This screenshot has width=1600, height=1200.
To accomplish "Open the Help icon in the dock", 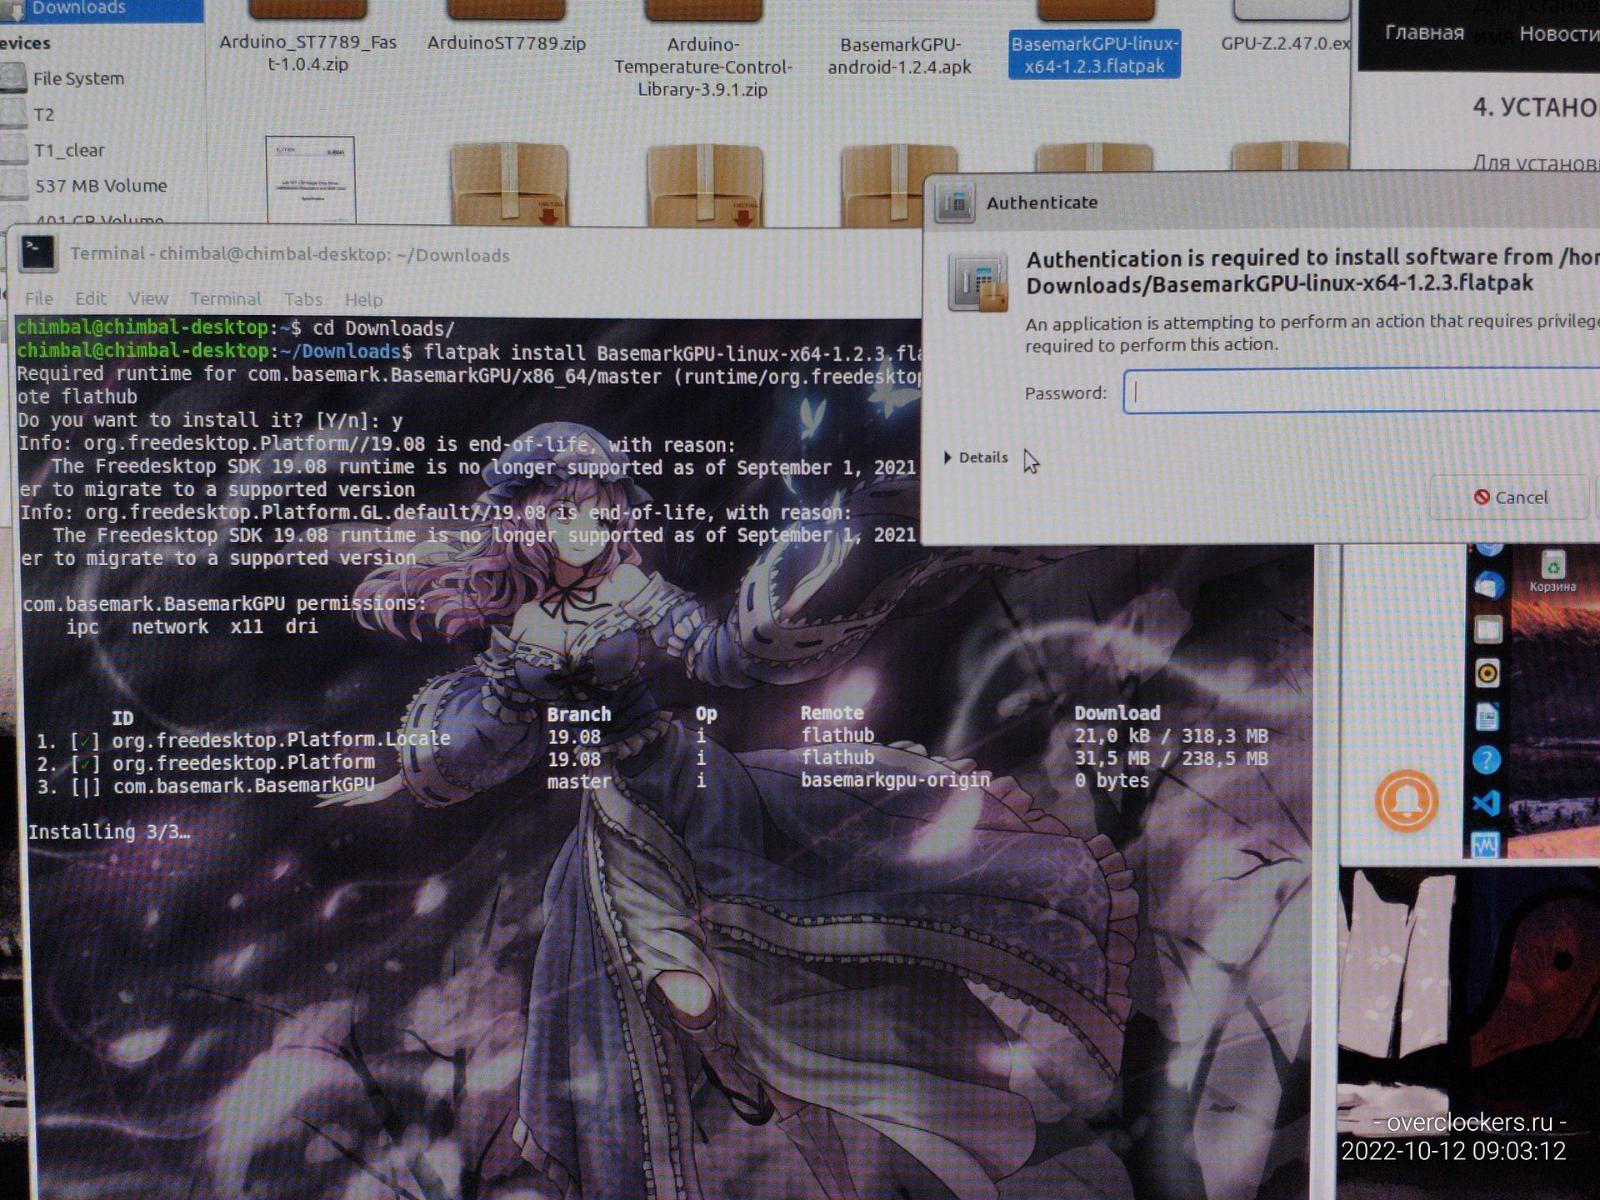I will click(1487, 761).
